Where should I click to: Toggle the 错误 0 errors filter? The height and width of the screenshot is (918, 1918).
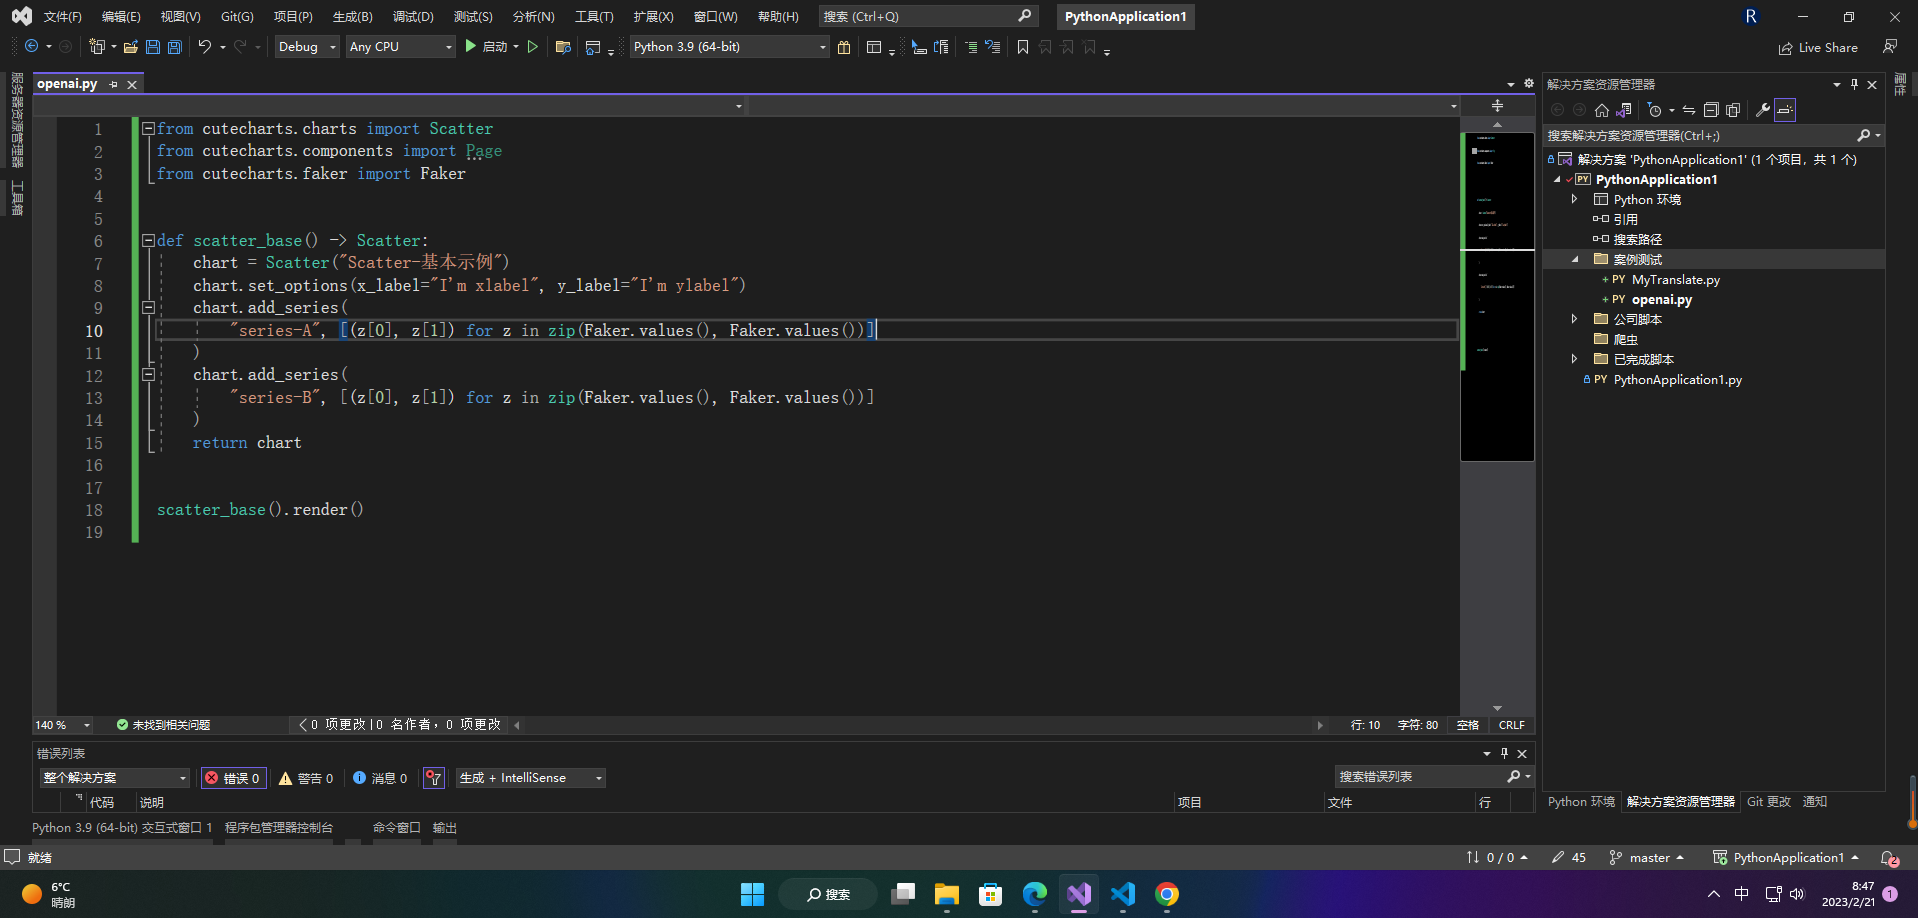coord(234,778)
